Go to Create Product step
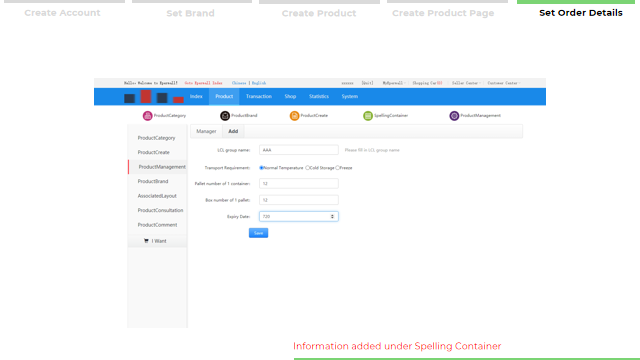 [319, 13]
